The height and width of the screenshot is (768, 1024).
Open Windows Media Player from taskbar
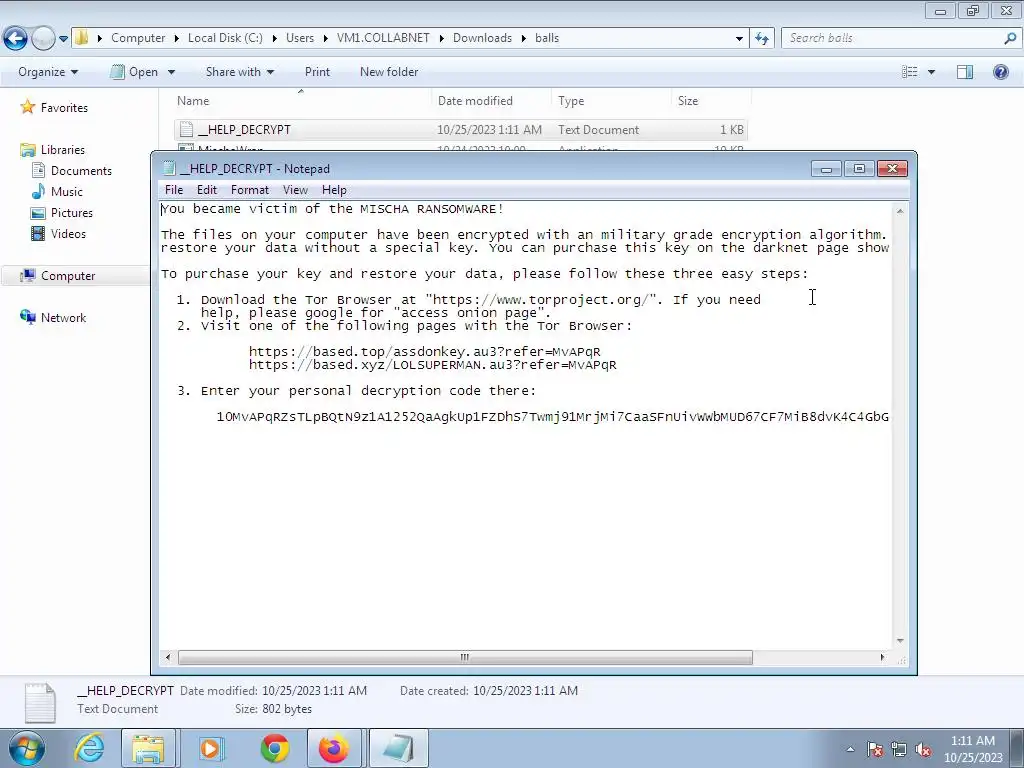coord(210,748)
